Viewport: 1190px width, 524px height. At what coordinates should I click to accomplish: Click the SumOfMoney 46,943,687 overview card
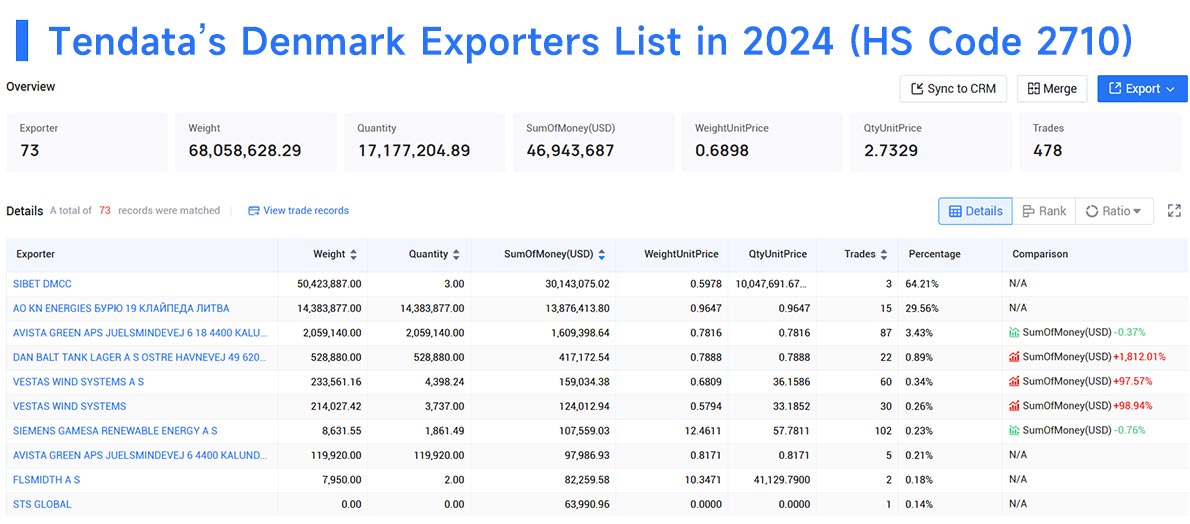[593, 141]
